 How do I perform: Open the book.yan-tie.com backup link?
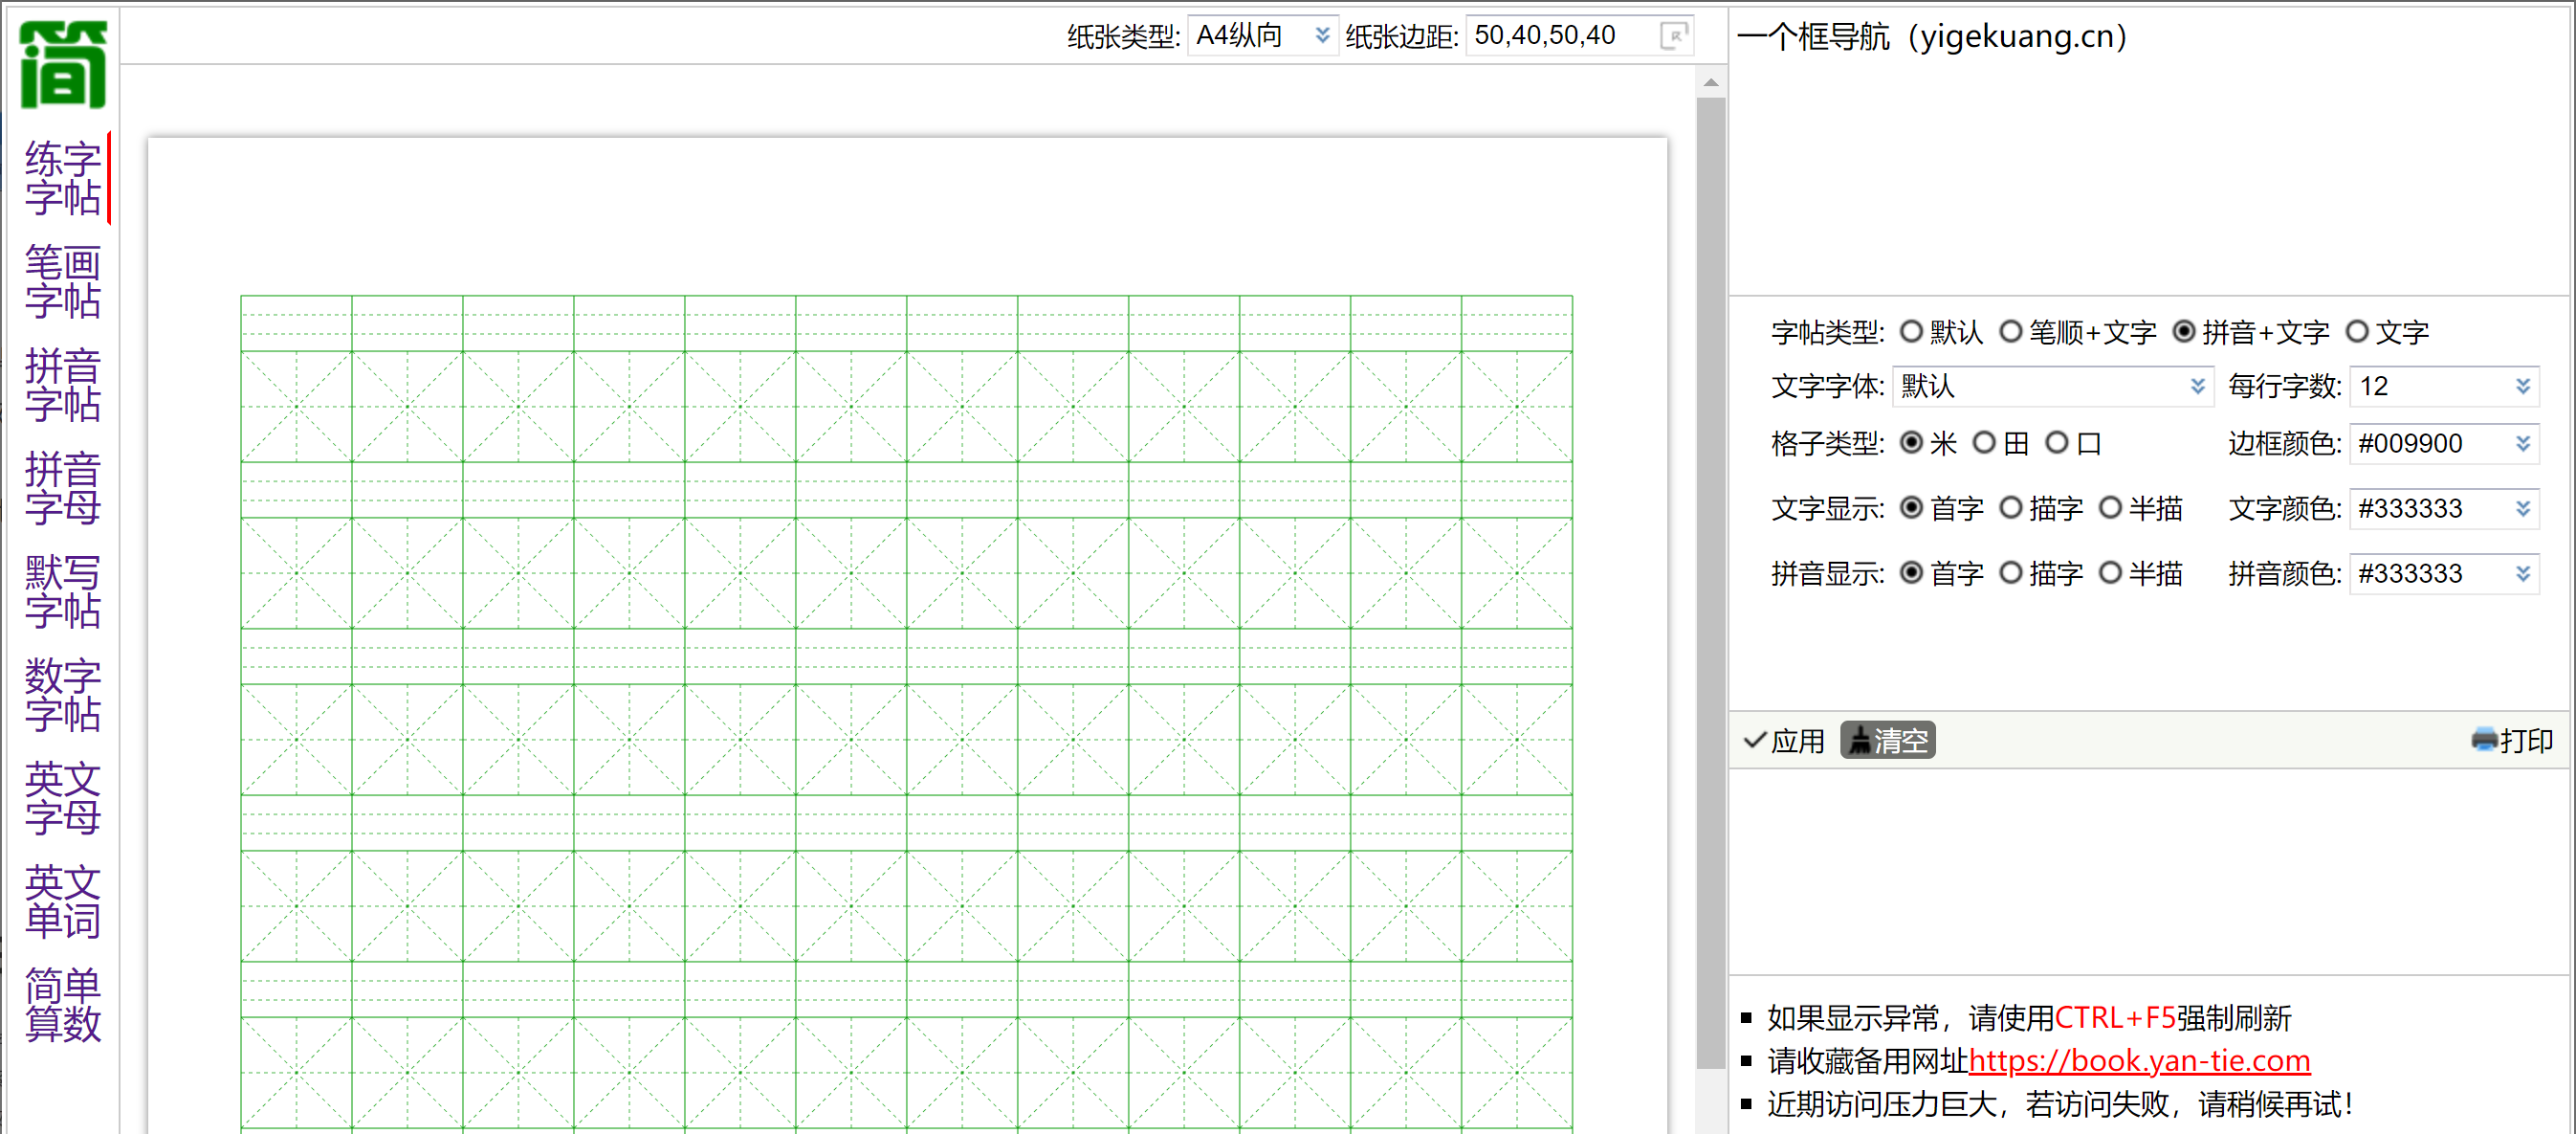[x=2139, y=1060]
